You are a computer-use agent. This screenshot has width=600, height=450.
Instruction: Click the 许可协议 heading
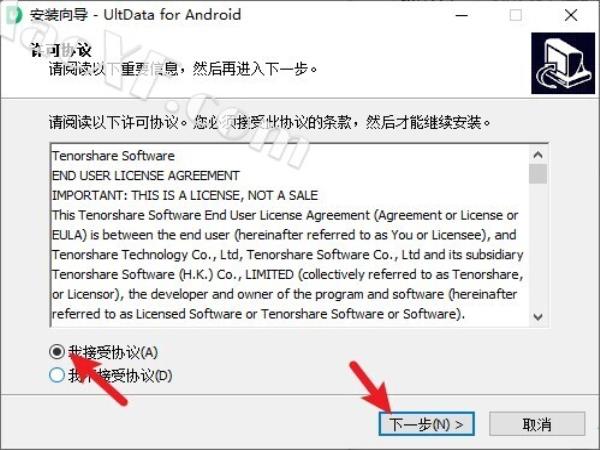tap(61, 50)
